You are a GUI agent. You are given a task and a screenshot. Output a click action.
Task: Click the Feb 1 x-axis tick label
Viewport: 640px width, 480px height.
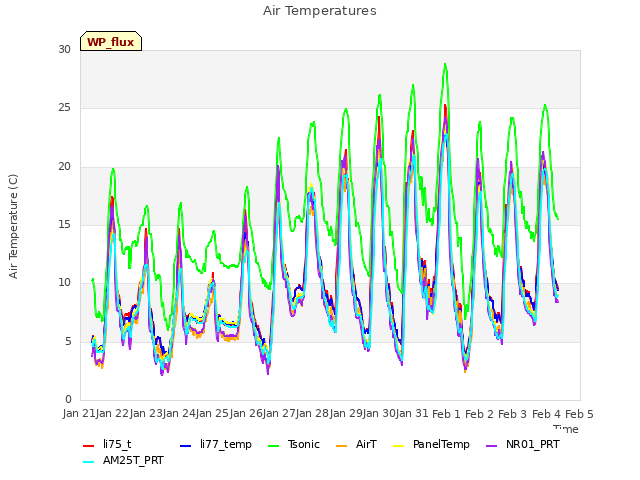(446, 414)
